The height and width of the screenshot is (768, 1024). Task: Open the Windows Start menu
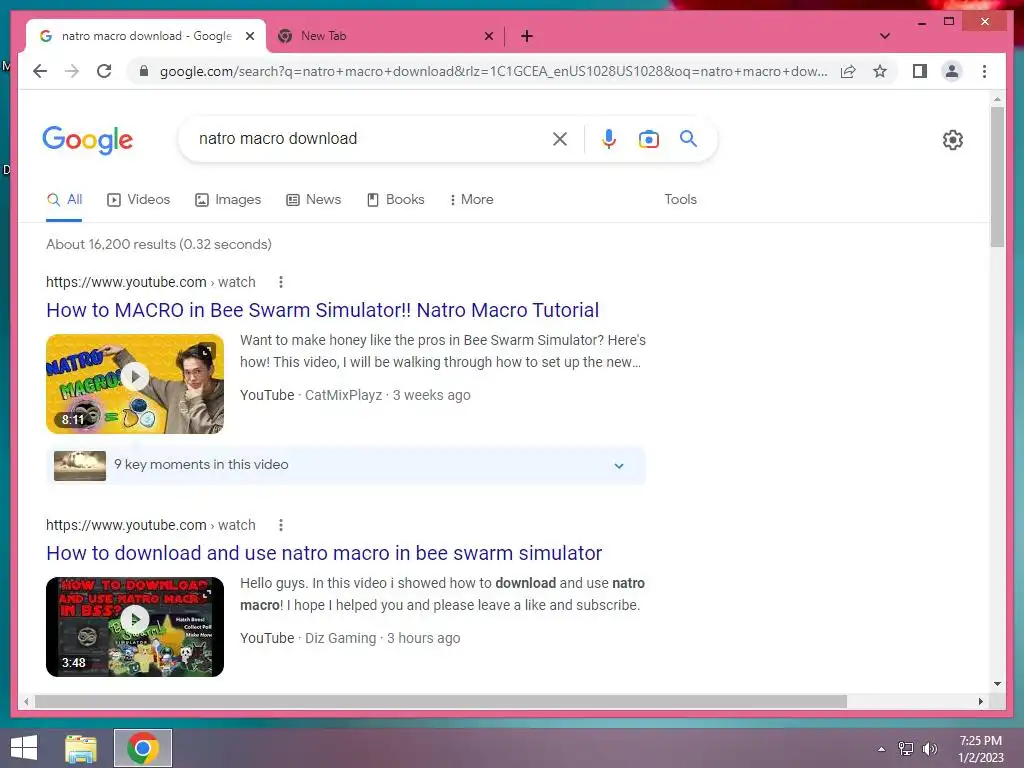coord(24,748)
